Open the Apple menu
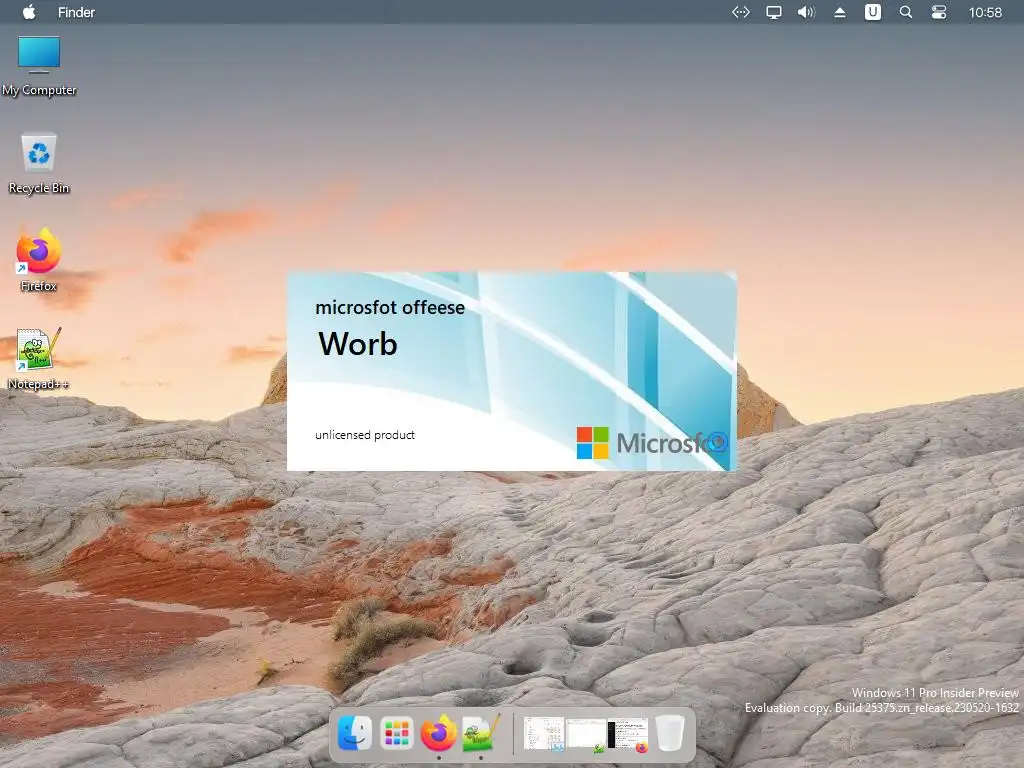Viewport: 1024px width, 768px height. (29, 12)
